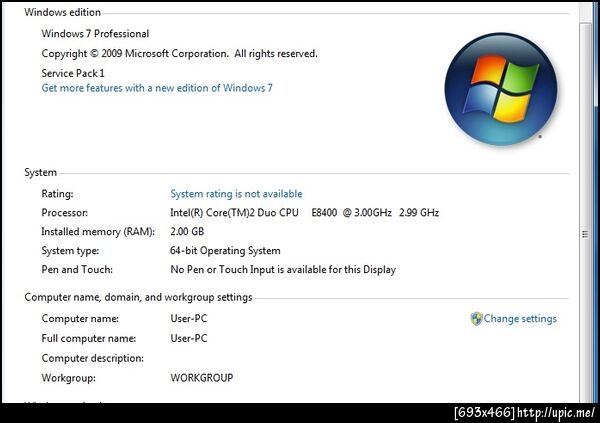Click the 'Service Pack 1' text
The image size is (600, 423).
(73, 73)
